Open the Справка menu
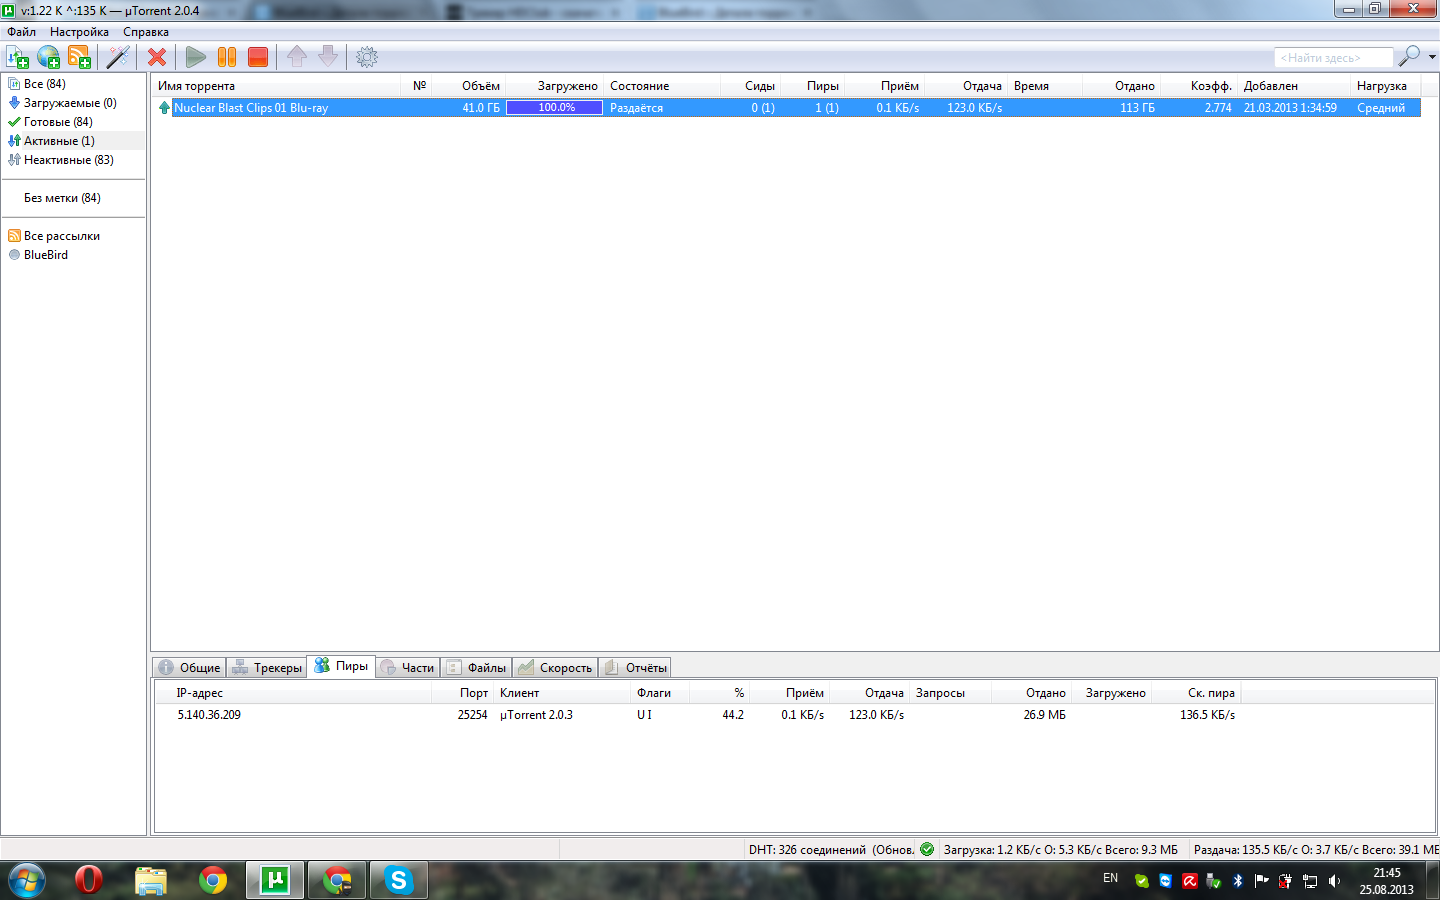The width and height of the screenshot is (1440, 900). coord(146,32)
